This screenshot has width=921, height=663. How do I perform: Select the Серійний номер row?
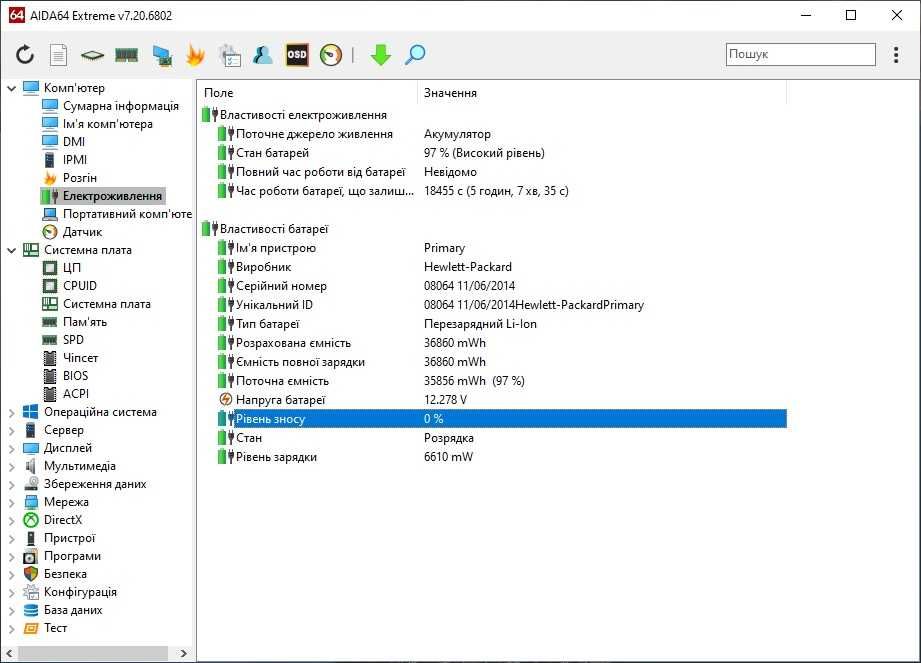tap(502, 286)
